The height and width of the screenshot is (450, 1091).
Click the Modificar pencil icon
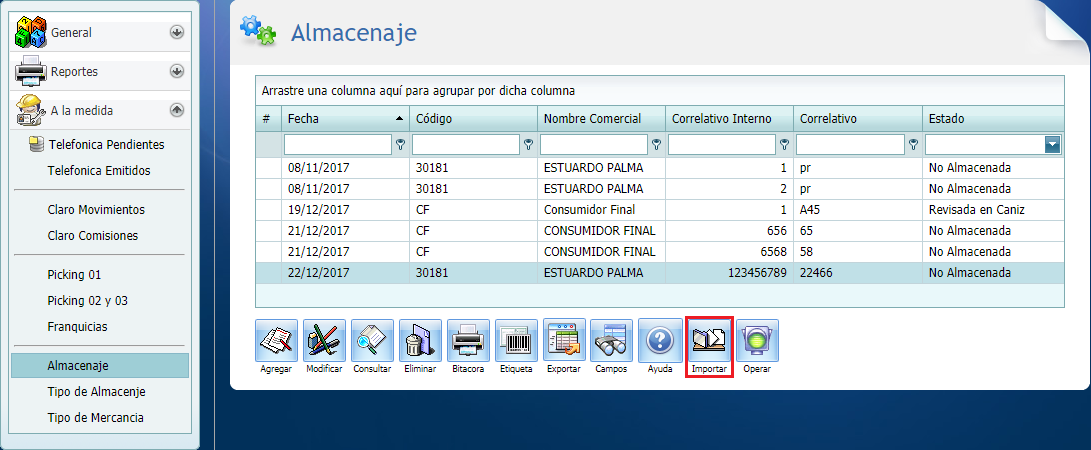tap(324, 341)
